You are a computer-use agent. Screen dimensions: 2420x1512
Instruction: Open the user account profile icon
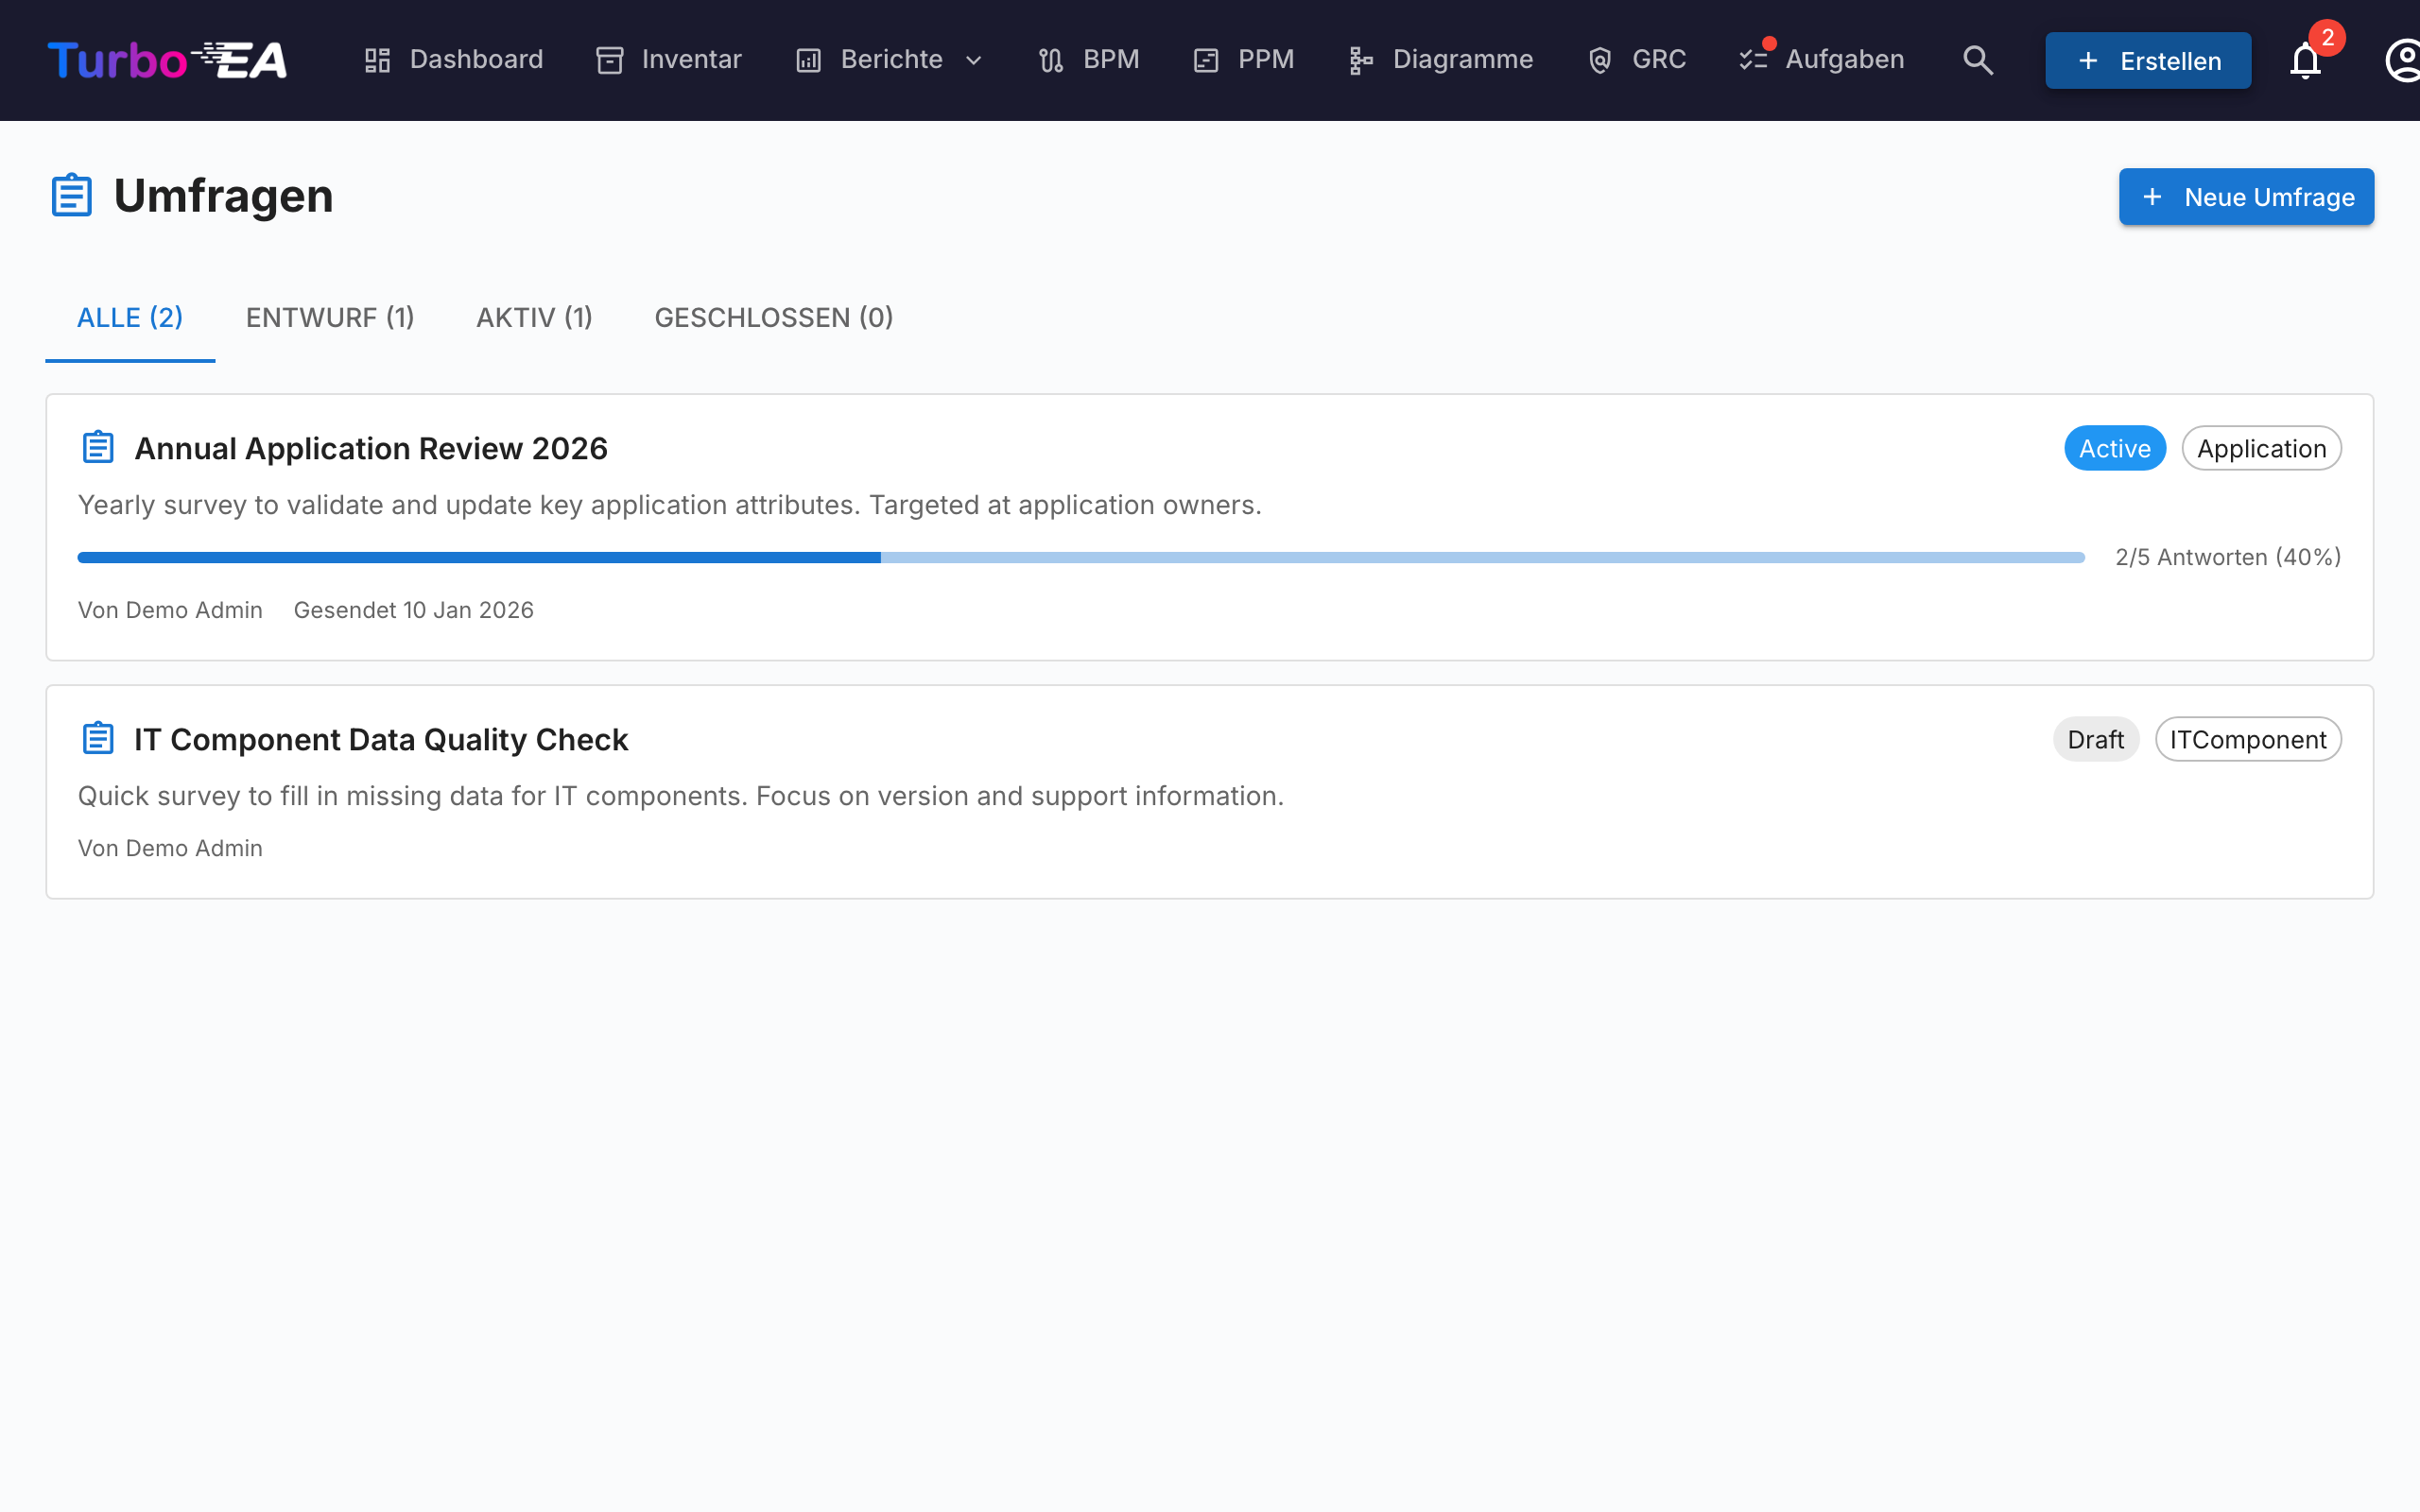click(2402, 60)
